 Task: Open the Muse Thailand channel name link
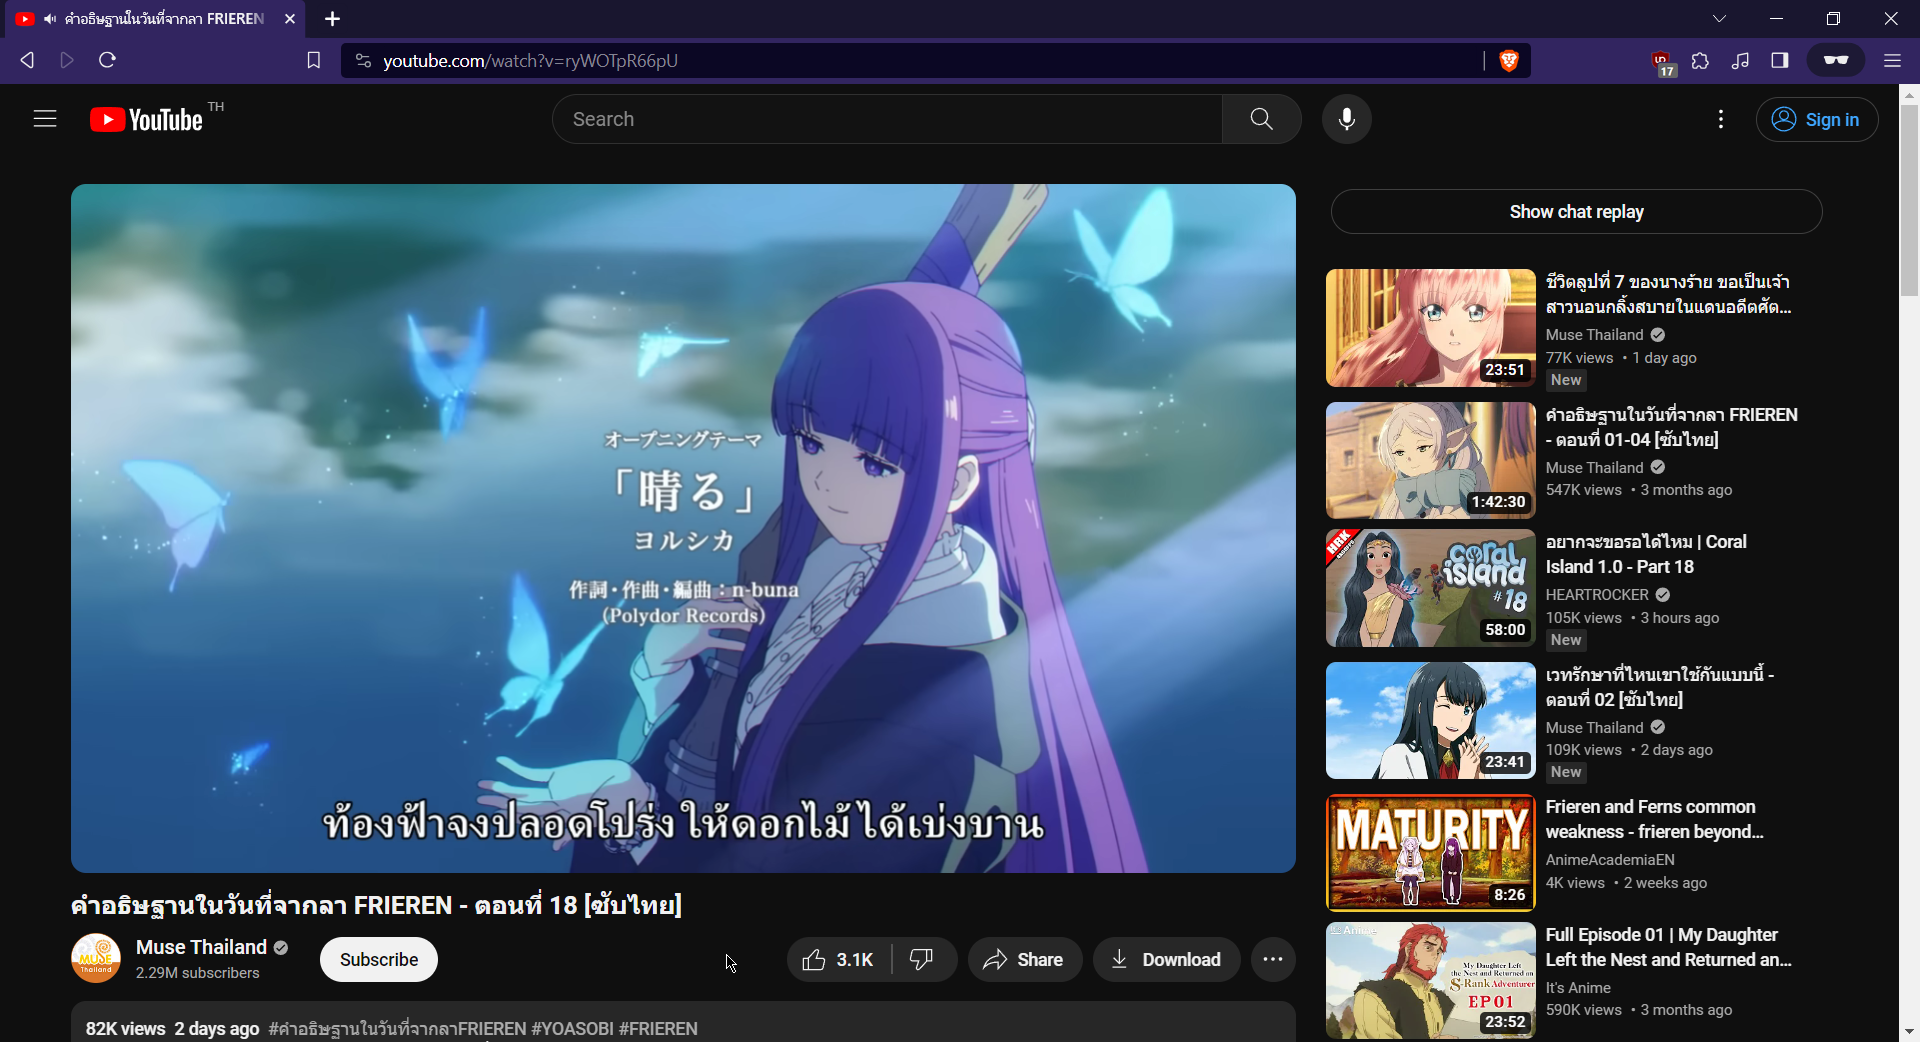(201, 947)
